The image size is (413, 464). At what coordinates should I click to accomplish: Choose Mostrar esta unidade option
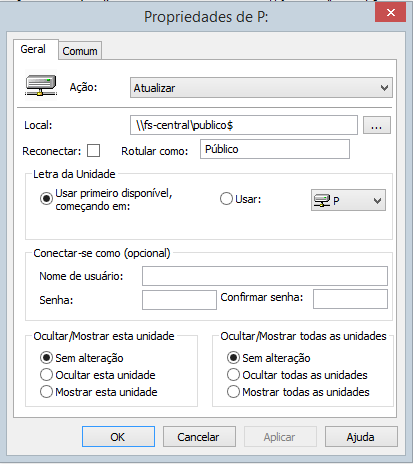46,392
